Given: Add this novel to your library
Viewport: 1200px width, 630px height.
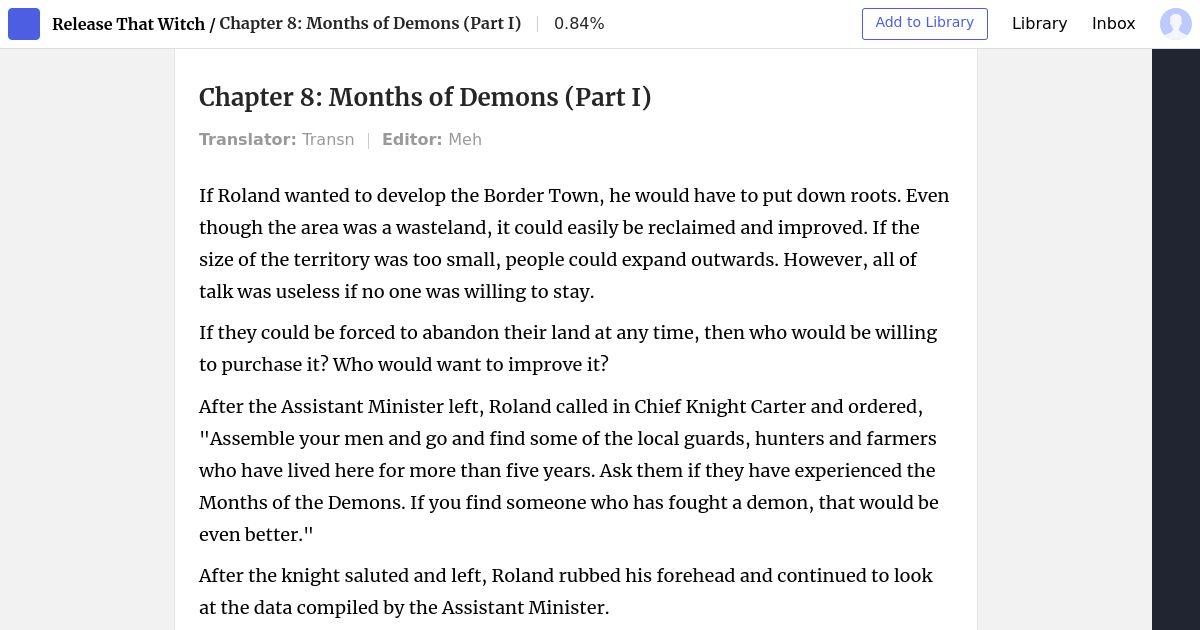Looking at the screenshot, I should point(924,23).
